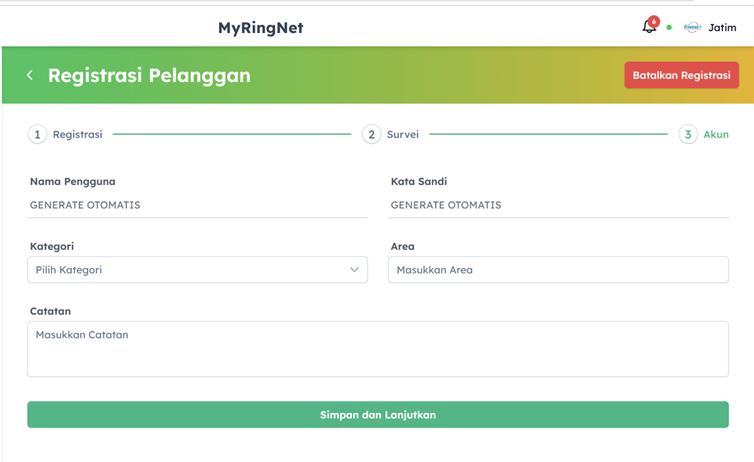
Task: Click the profile logo avatar
Action: [x=692, y=28]
